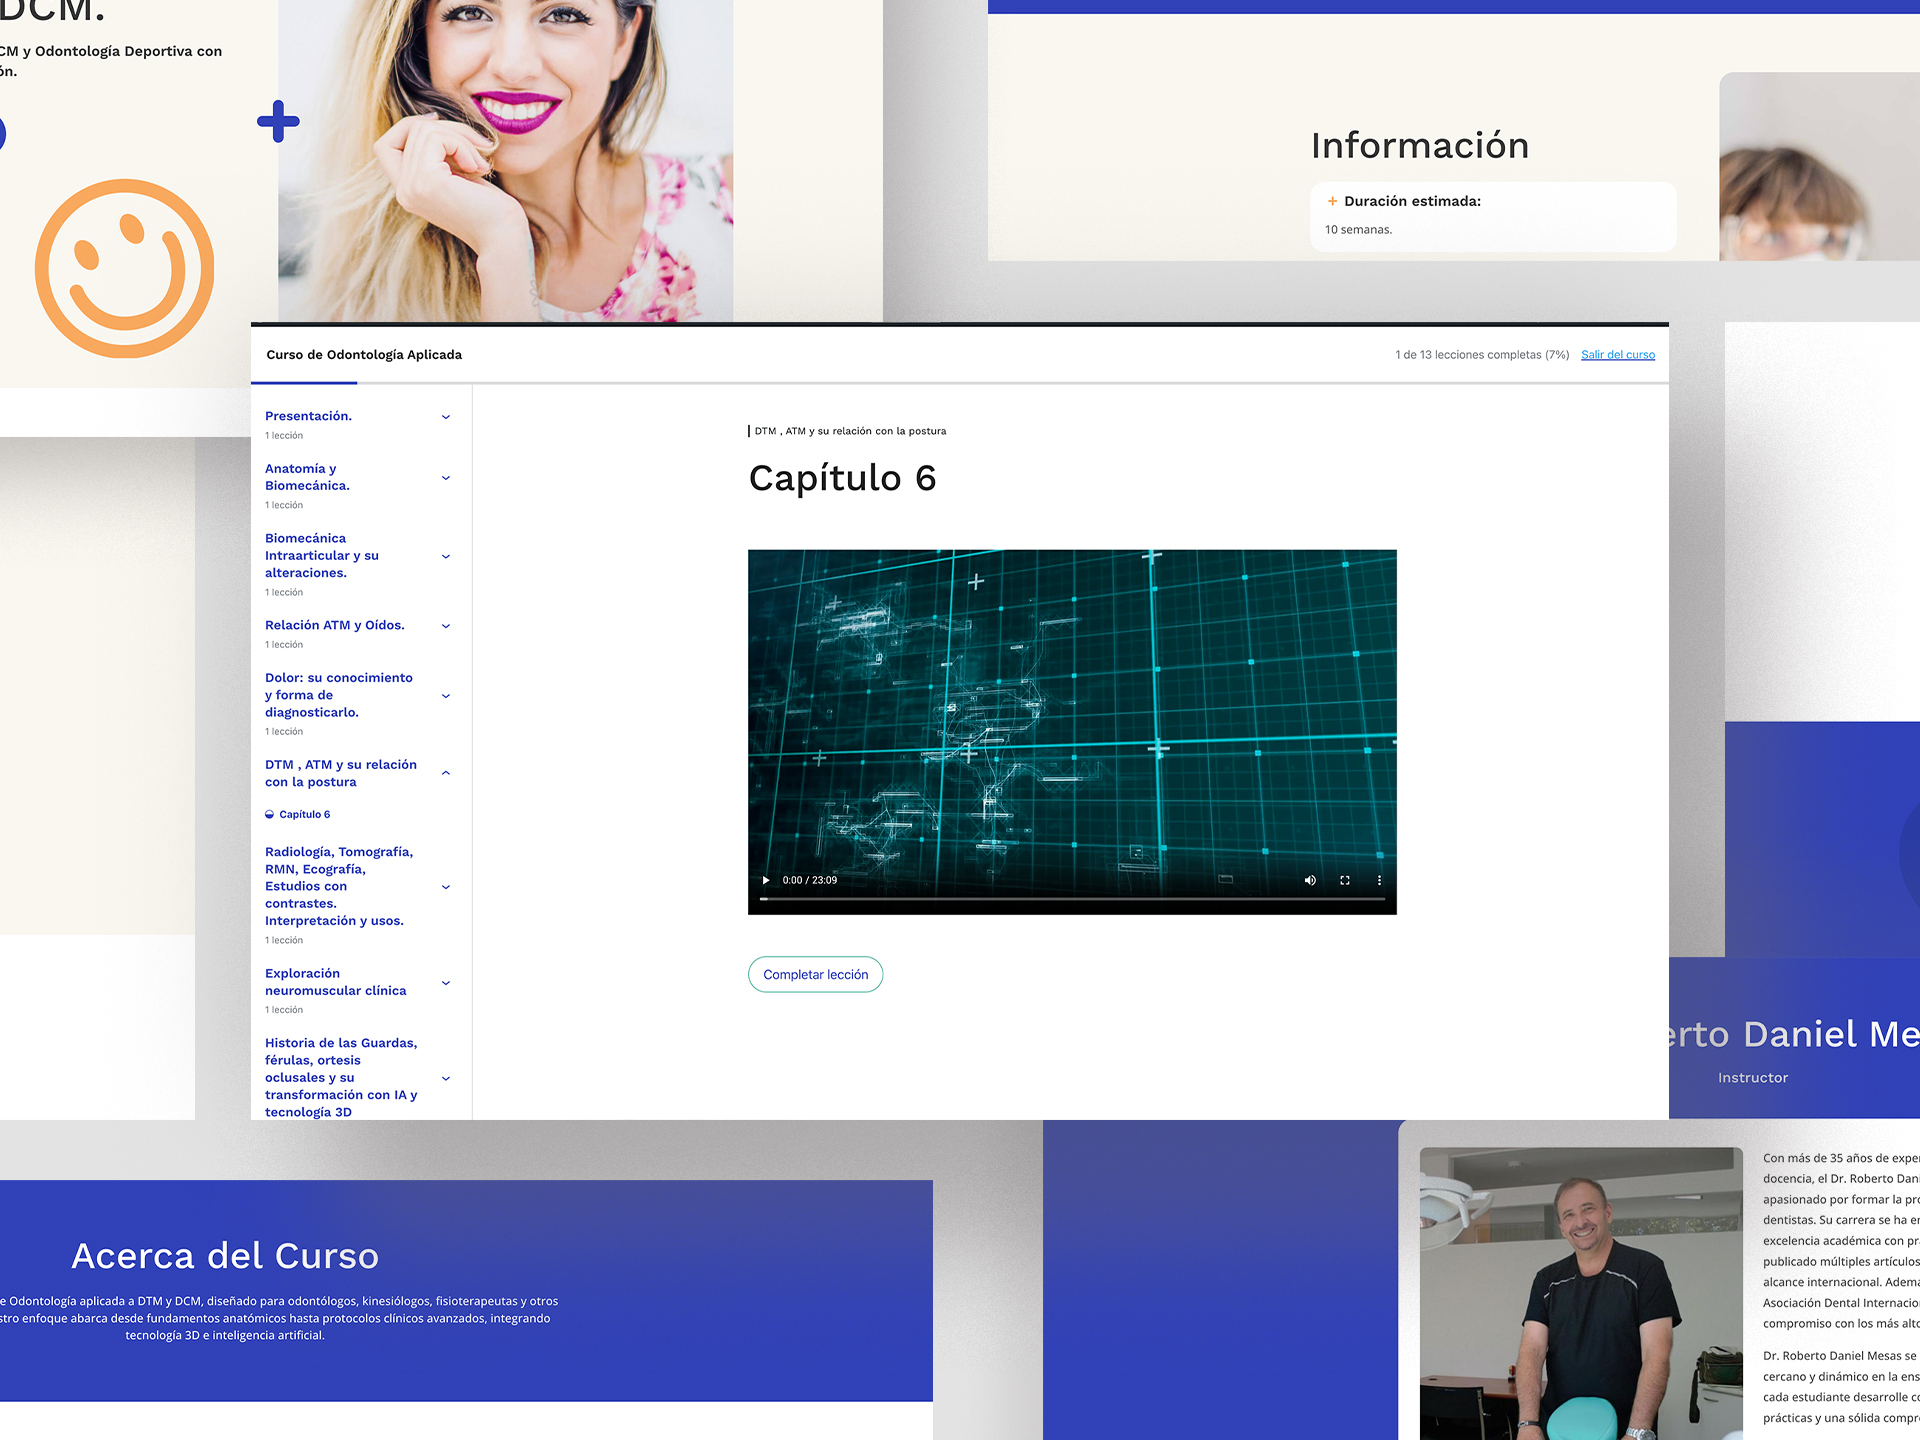Mute the video volume speaker icon

pyautogui.click(x=1310, y=880)
